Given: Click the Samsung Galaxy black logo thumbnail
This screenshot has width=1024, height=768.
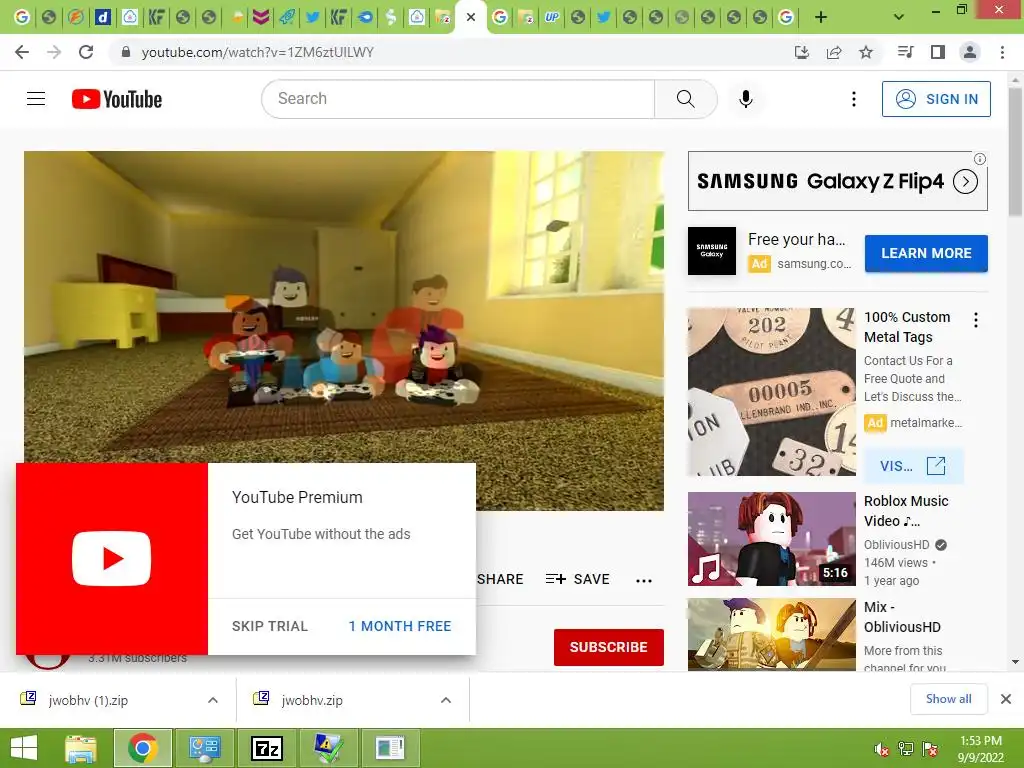Looking at the screenshot, I should point(712,251).
